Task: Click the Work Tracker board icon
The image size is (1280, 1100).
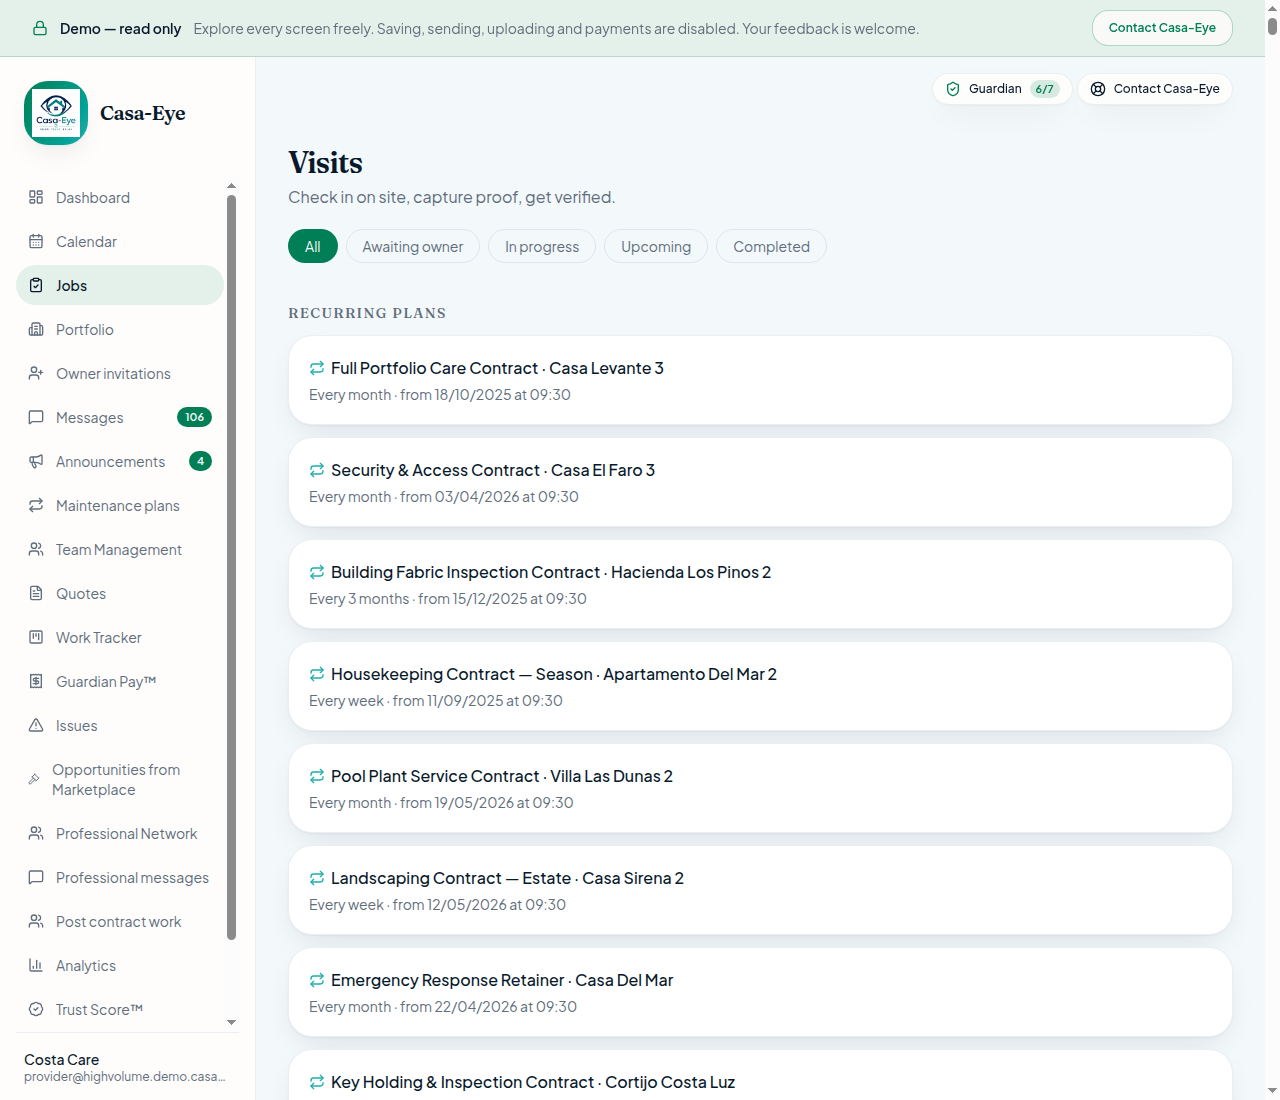Action: [36, 637]
